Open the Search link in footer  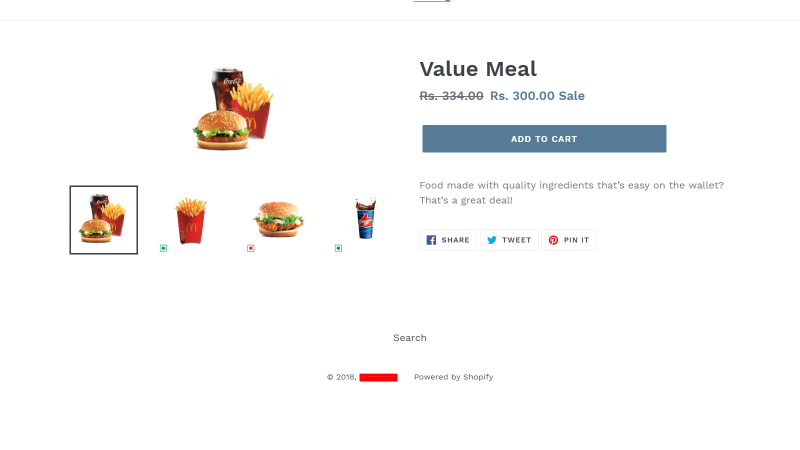(x=410, y=338)
